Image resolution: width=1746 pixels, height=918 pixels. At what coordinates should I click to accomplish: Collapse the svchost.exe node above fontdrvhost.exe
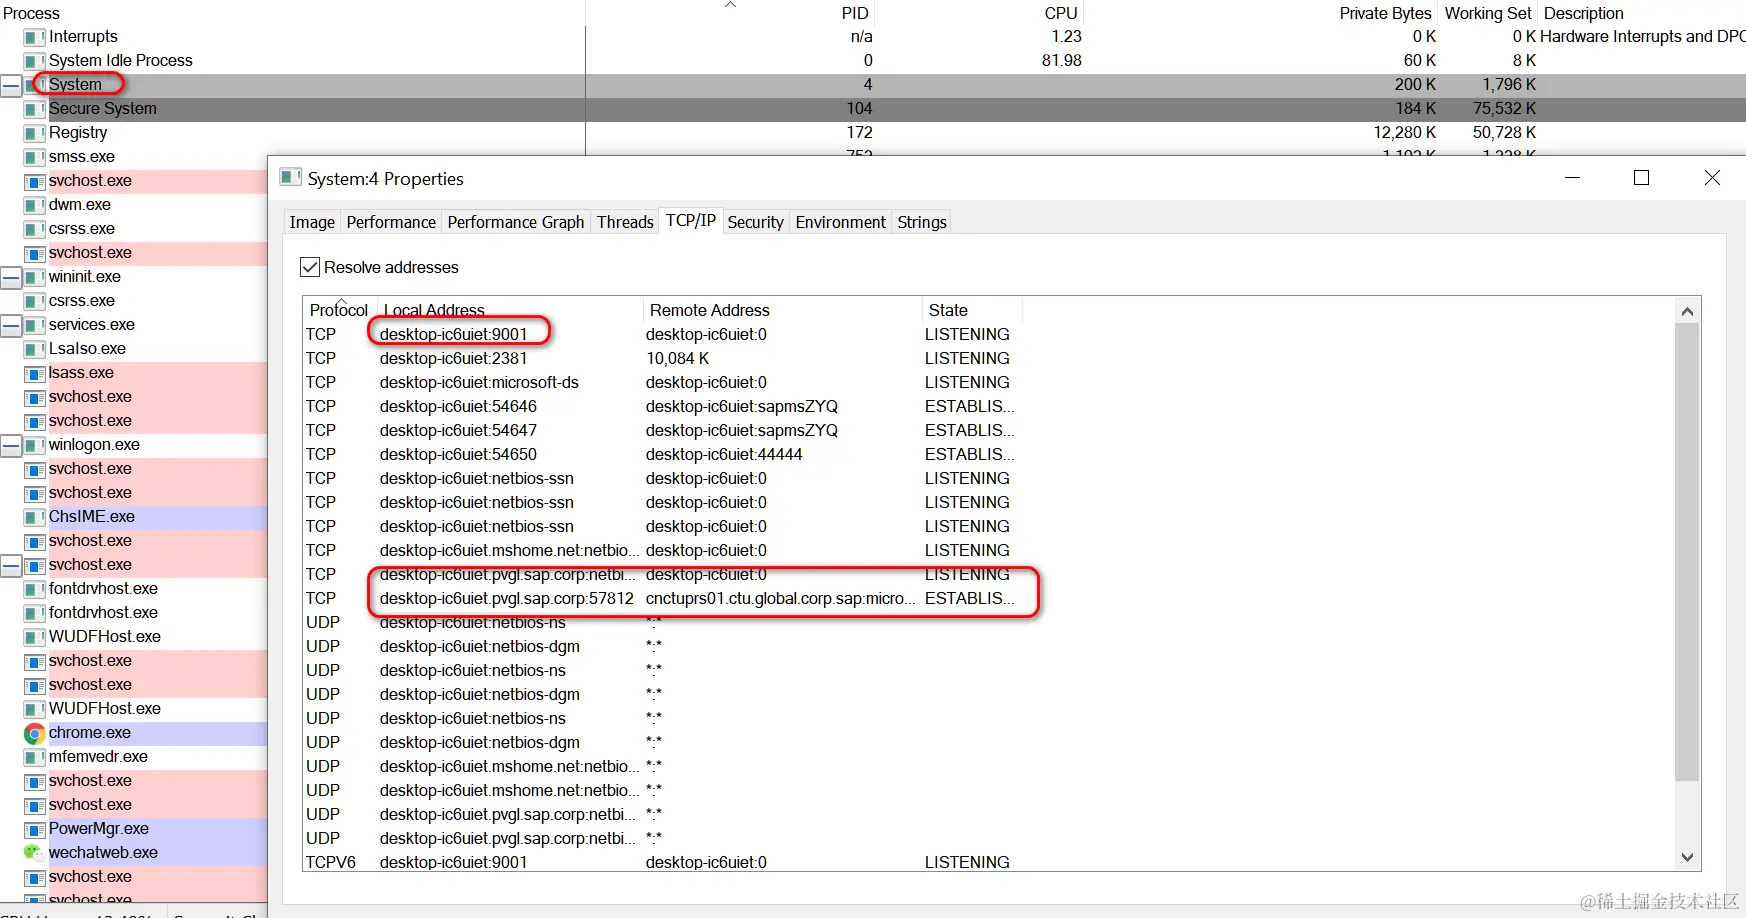[x=11, y=565]
